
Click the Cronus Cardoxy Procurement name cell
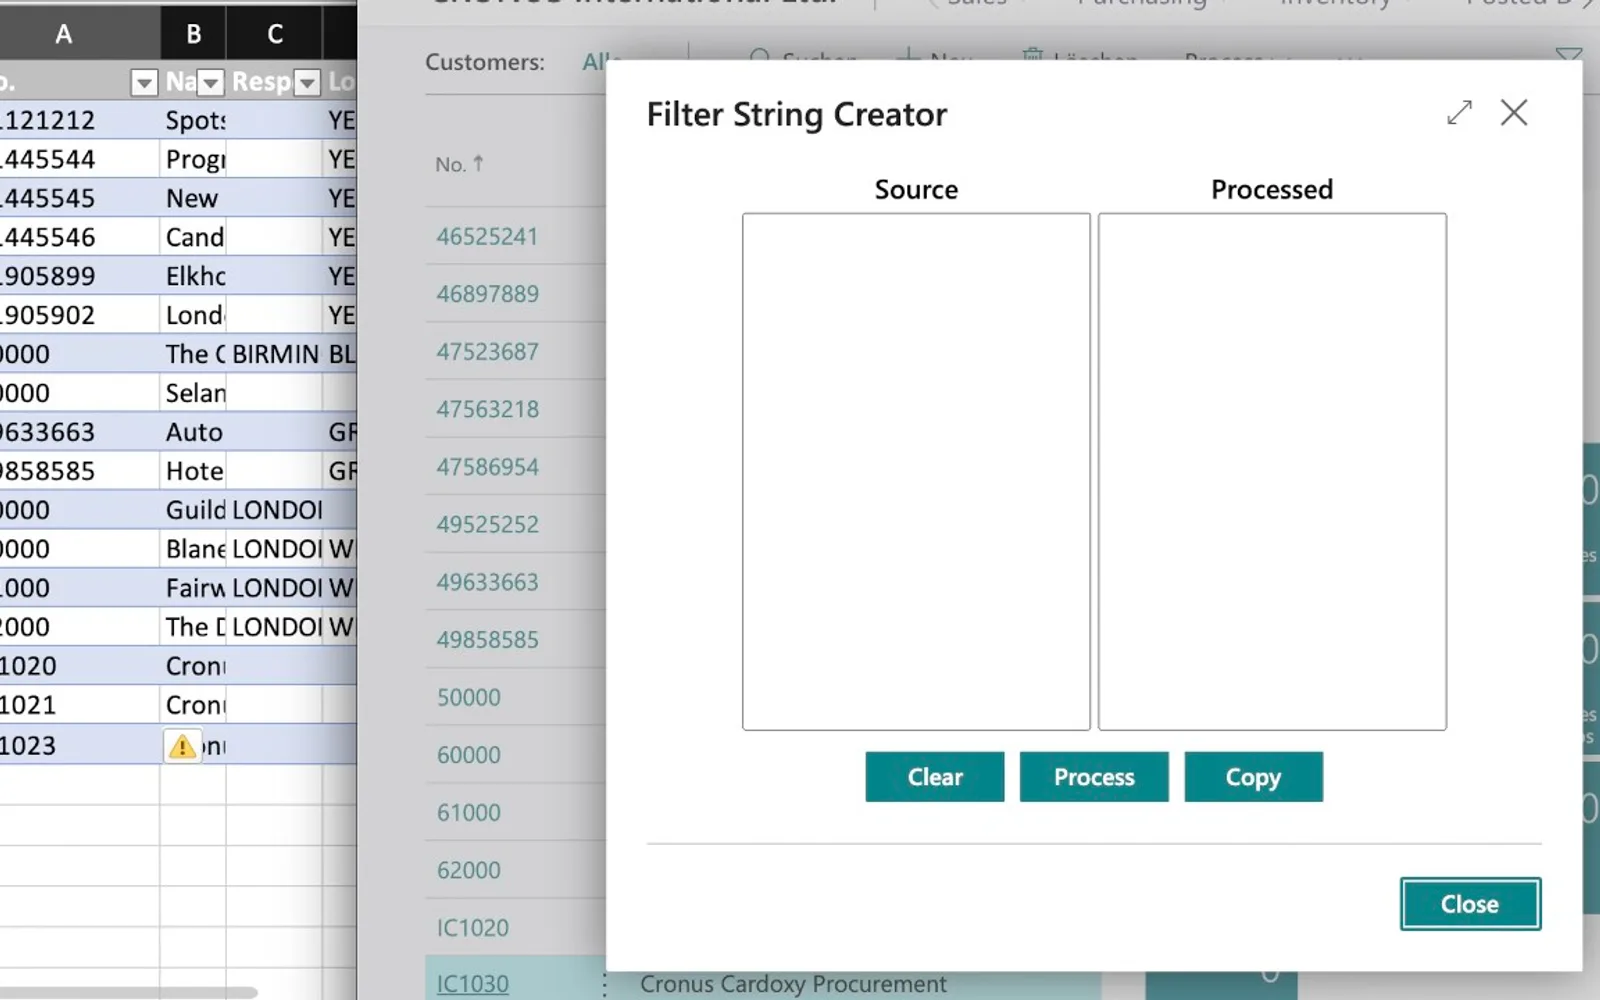pos(793,985)
